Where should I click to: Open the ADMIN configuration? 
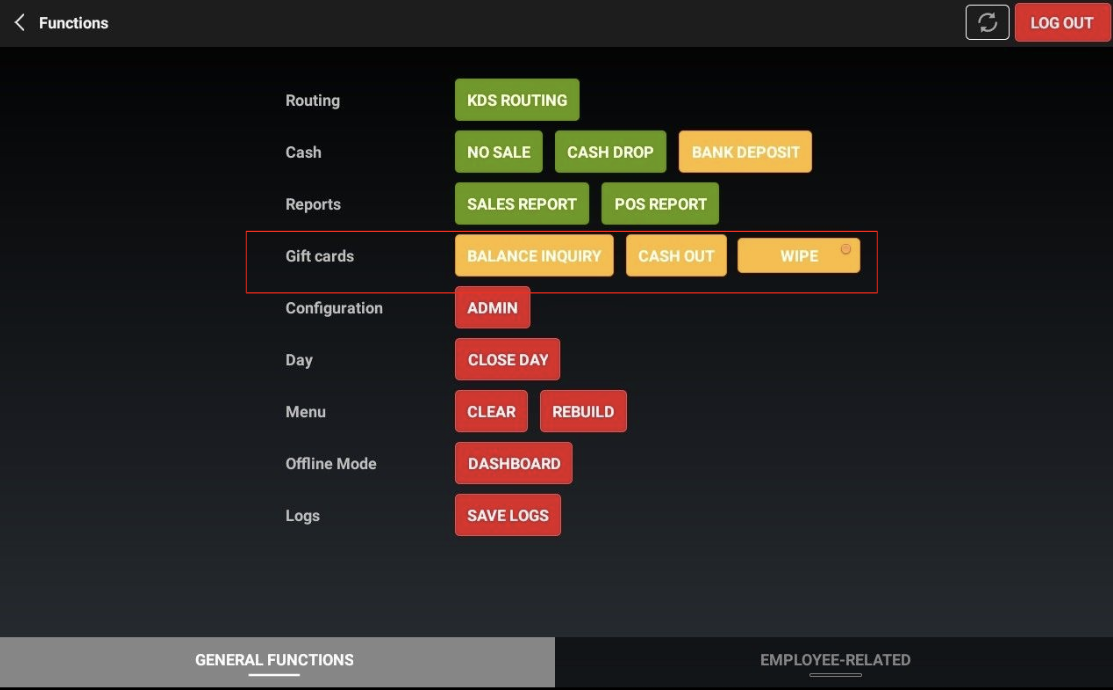pos(492,308)
